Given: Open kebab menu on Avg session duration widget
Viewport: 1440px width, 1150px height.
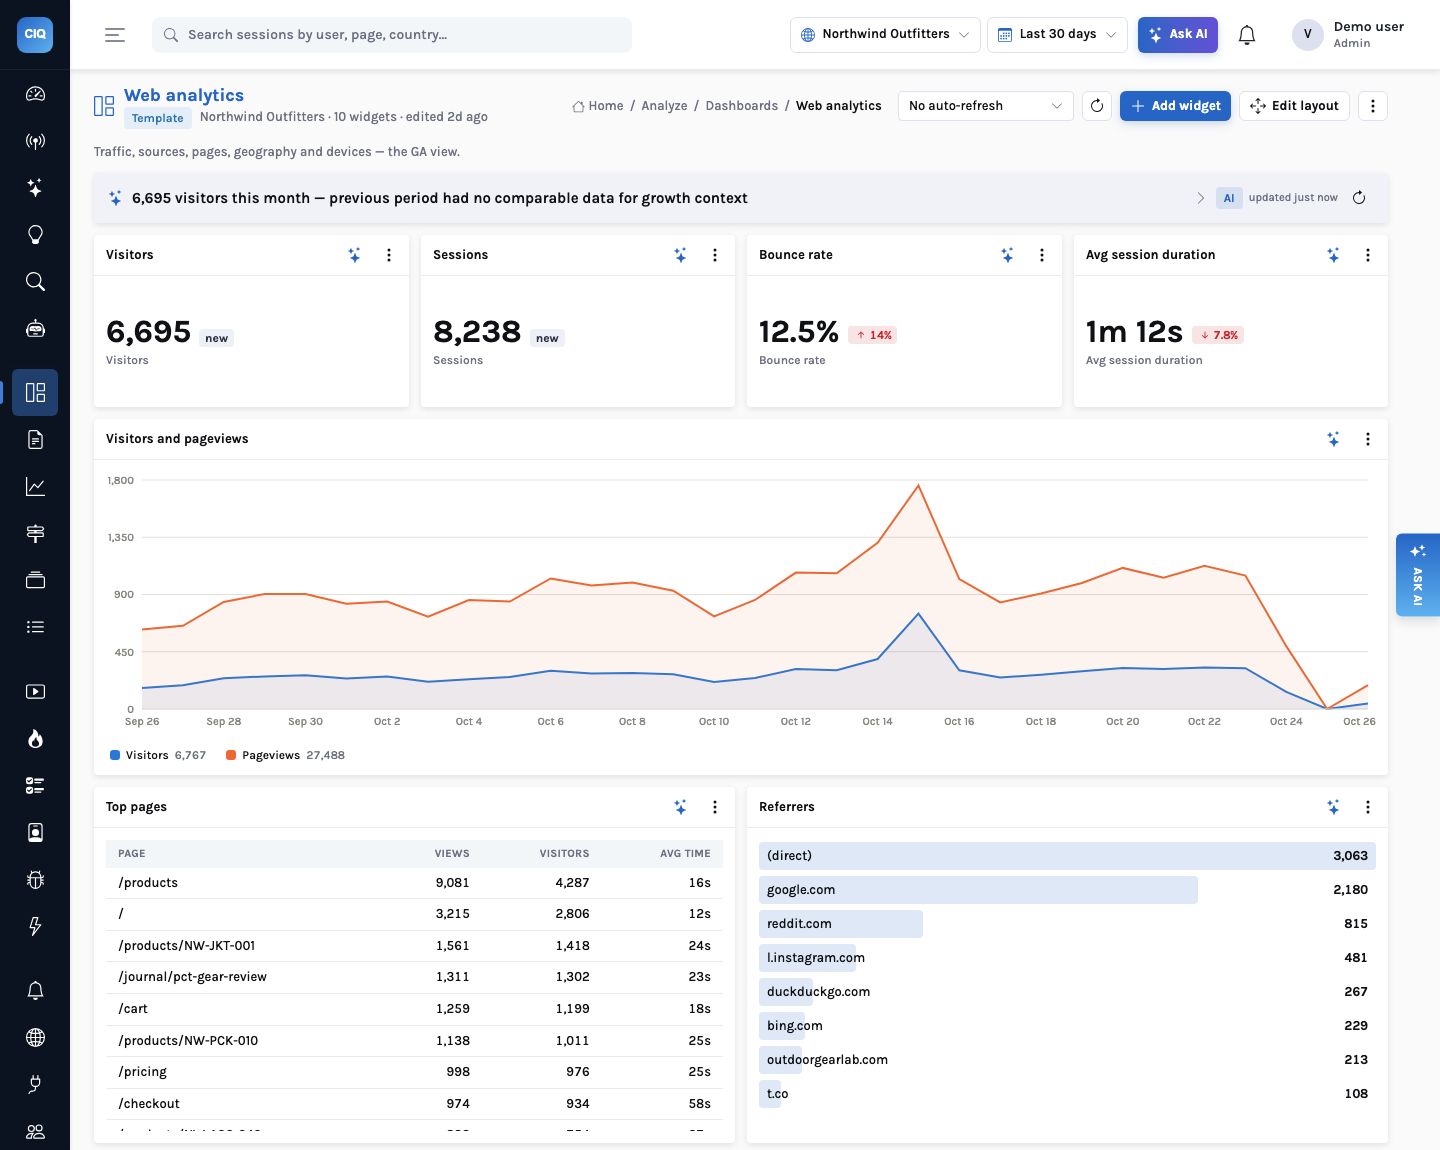Looking at the screenshot, I should click(x=1368, y=255).
